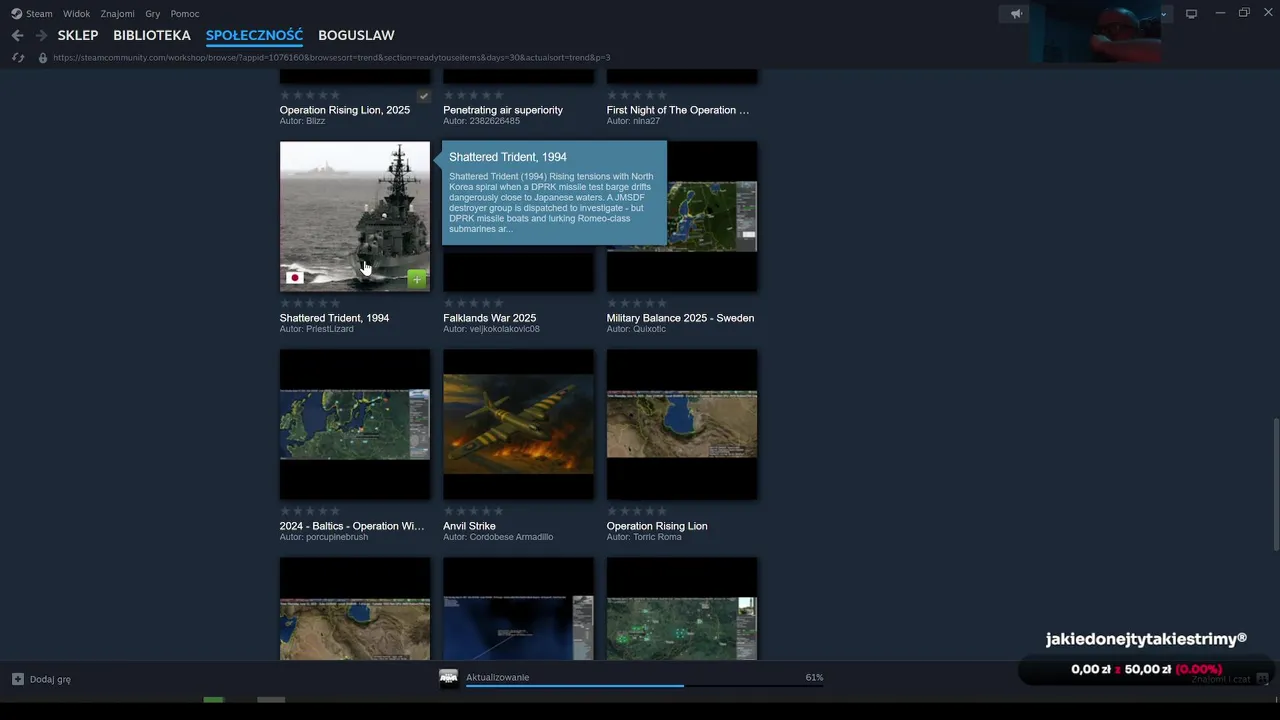Click the padlock icon beside the URL
This screenshot has width=1280, height=720.
[43, 58]
